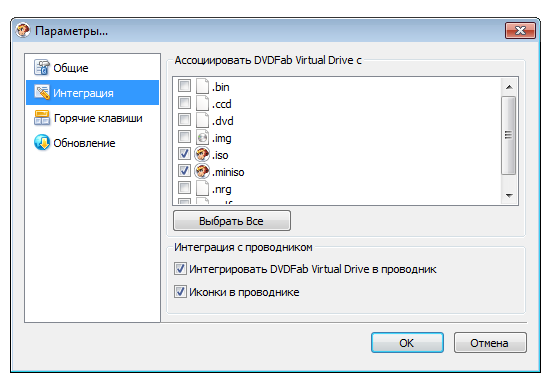This screenshot has width=558, height=385.
Task: Click the Обновление download arrow icon
Action: (x=42, y=142)
